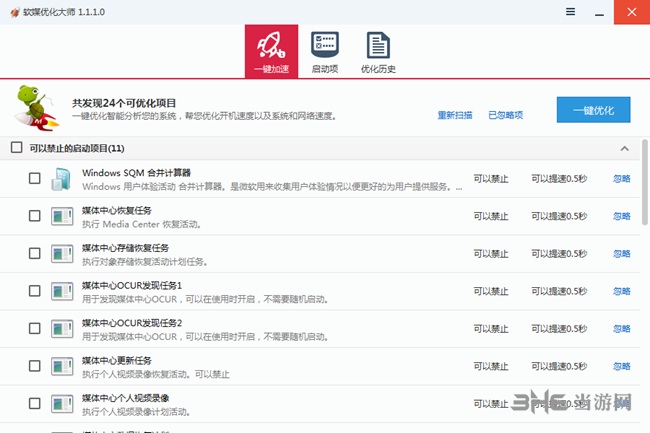
Task: Click the 媒体中心恢复任务 title text
Action: coord(117,210)
